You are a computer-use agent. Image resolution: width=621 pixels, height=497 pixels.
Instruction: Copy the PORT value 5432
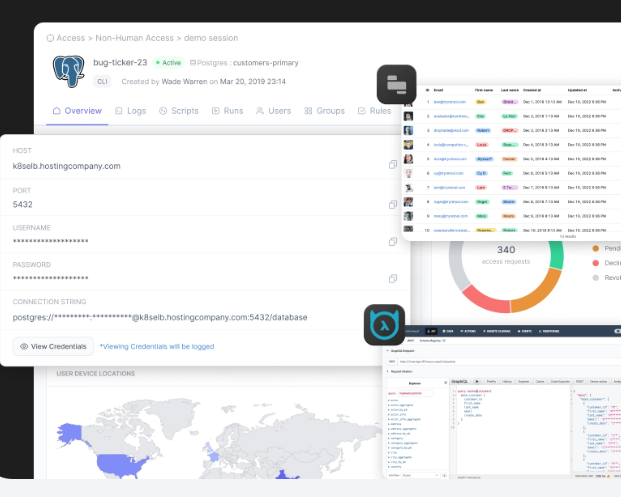point(392,204)
